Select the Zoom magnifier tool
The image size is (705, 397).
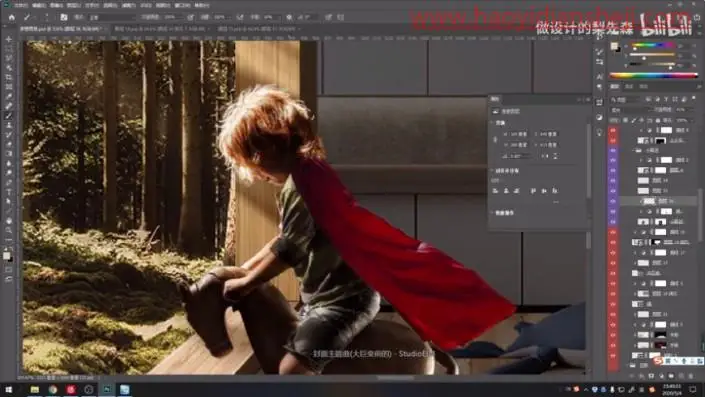coord(9,230)
